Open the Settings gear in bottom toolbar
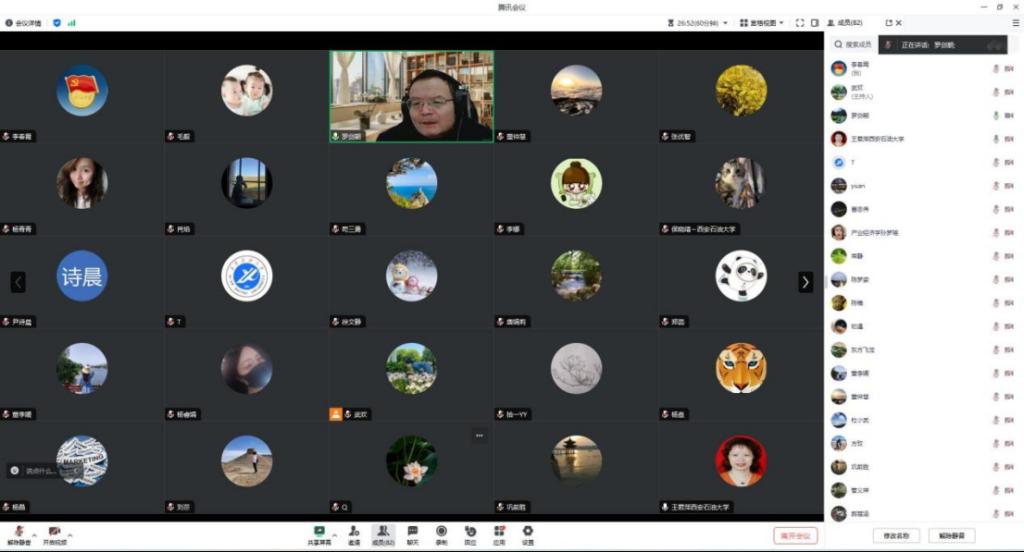 coord(527,533)
